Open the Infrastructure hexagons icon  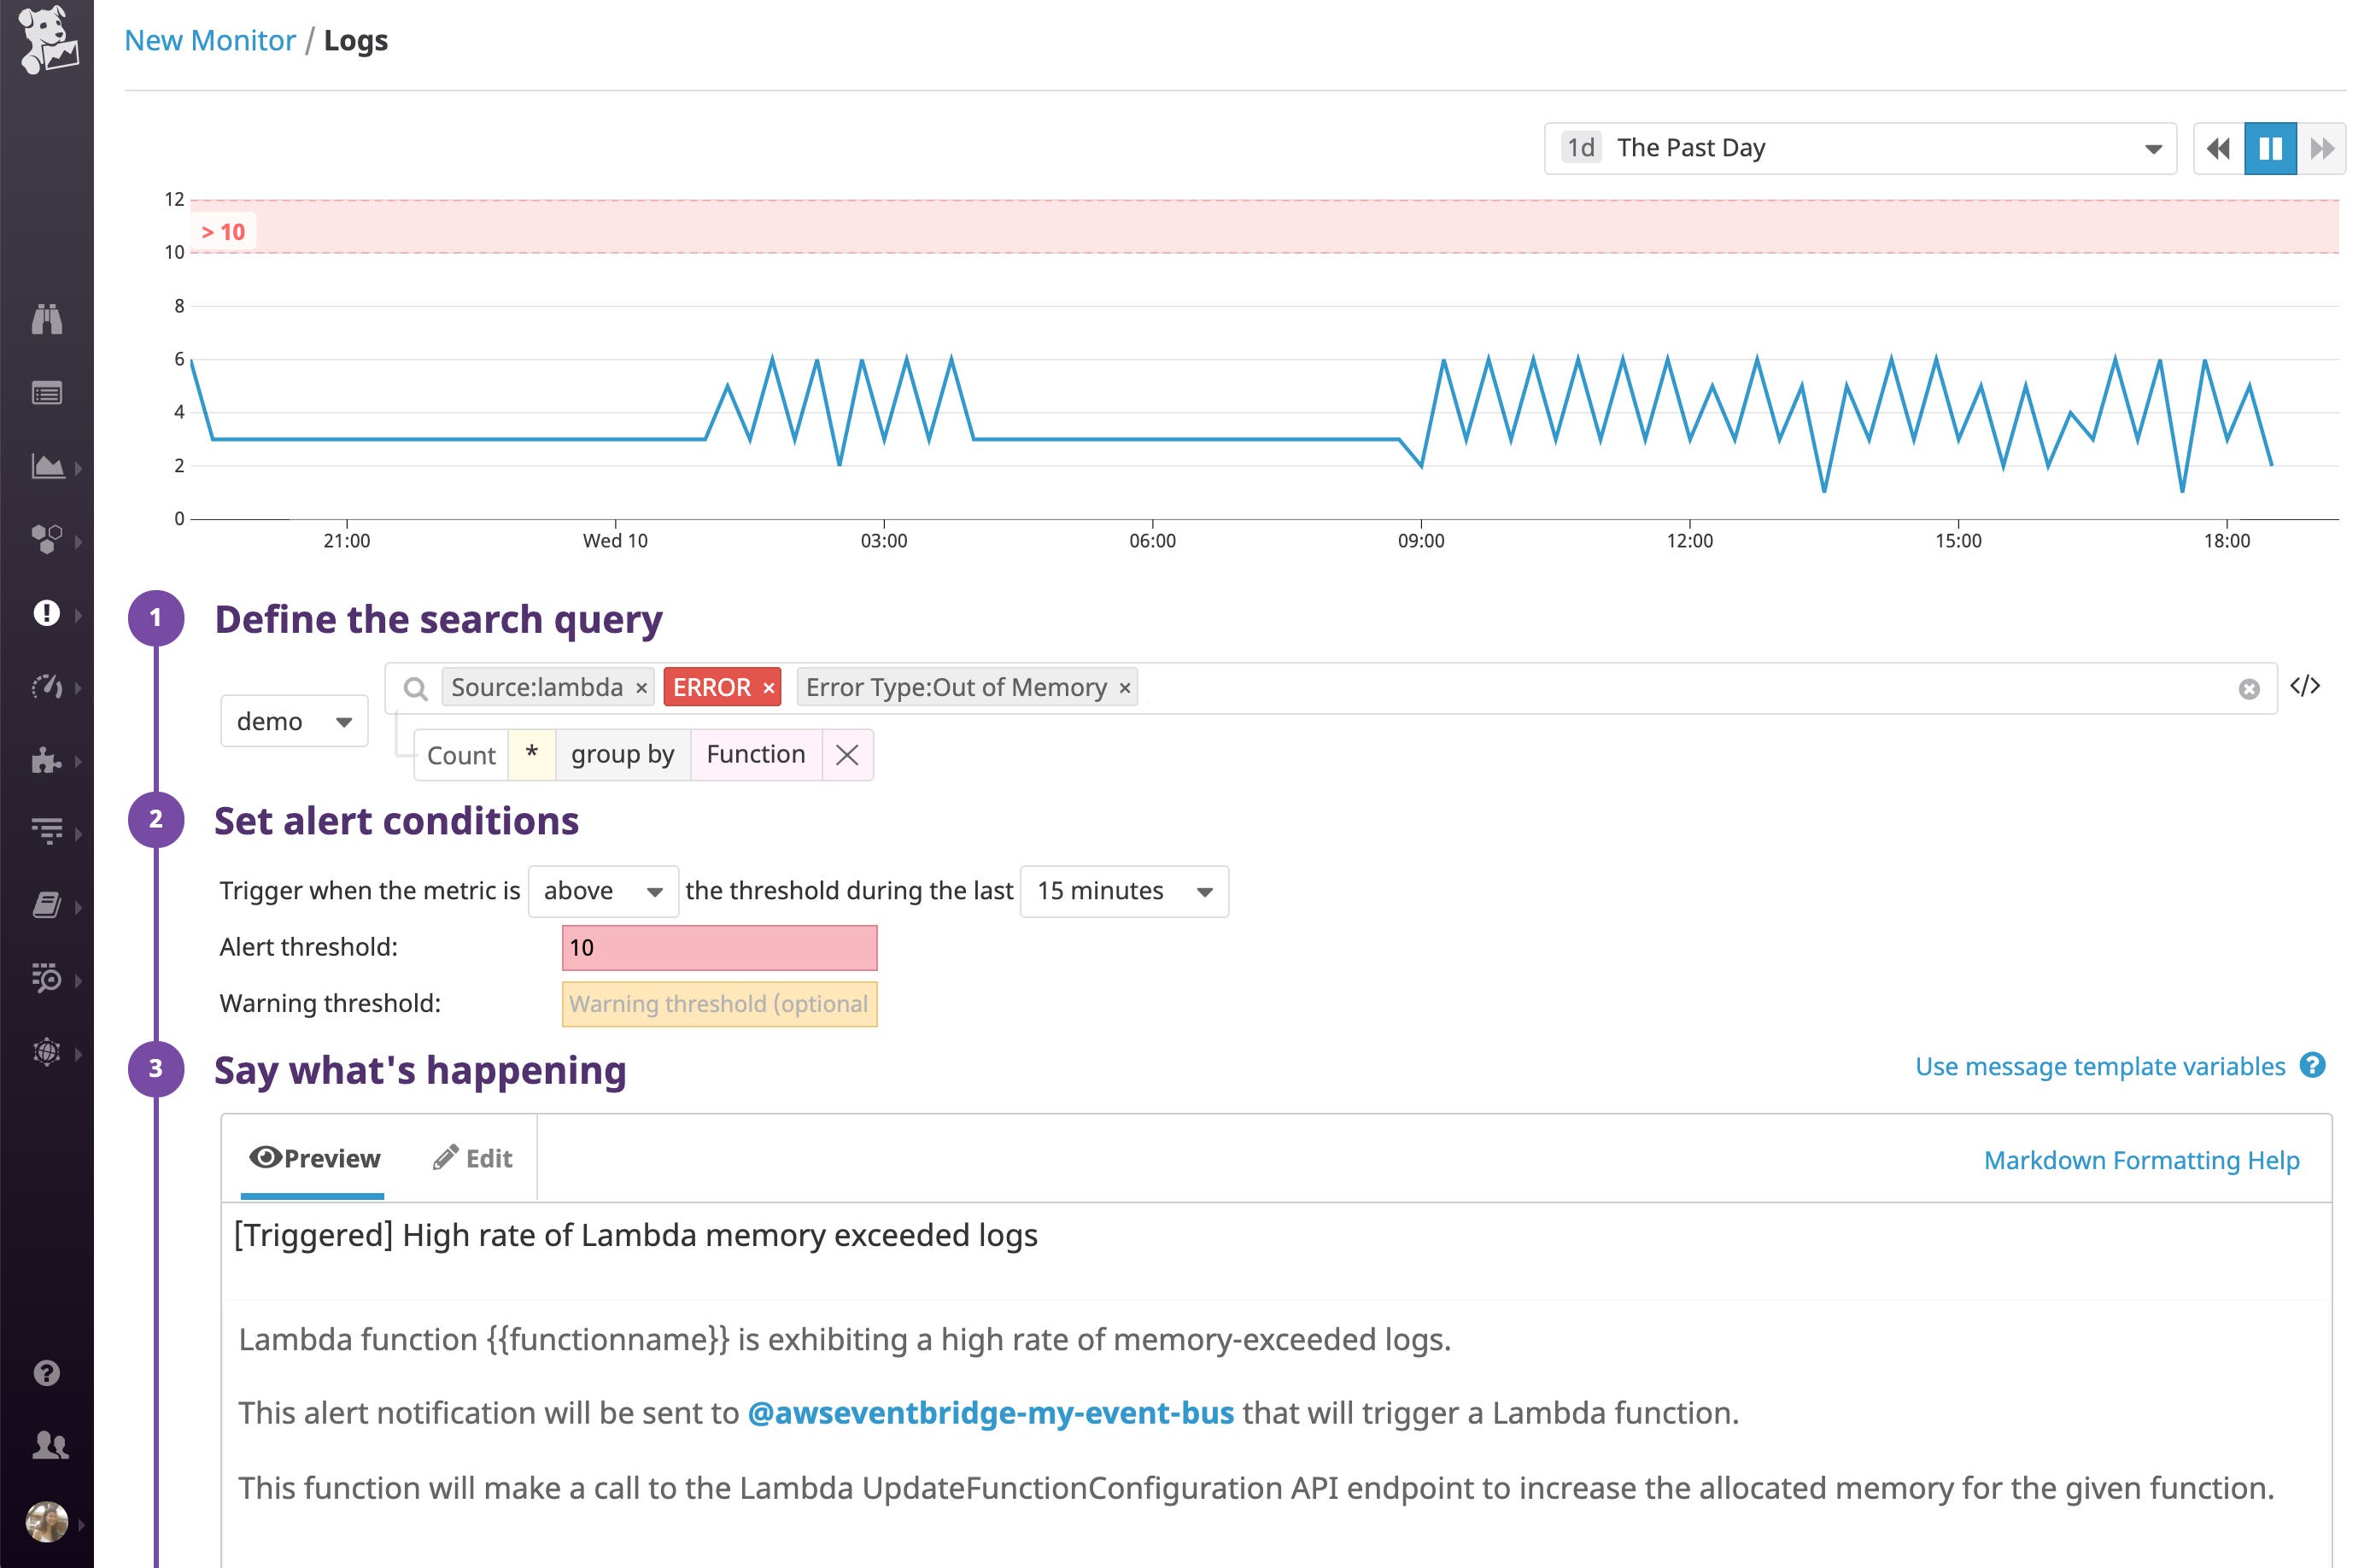(47, 540)
